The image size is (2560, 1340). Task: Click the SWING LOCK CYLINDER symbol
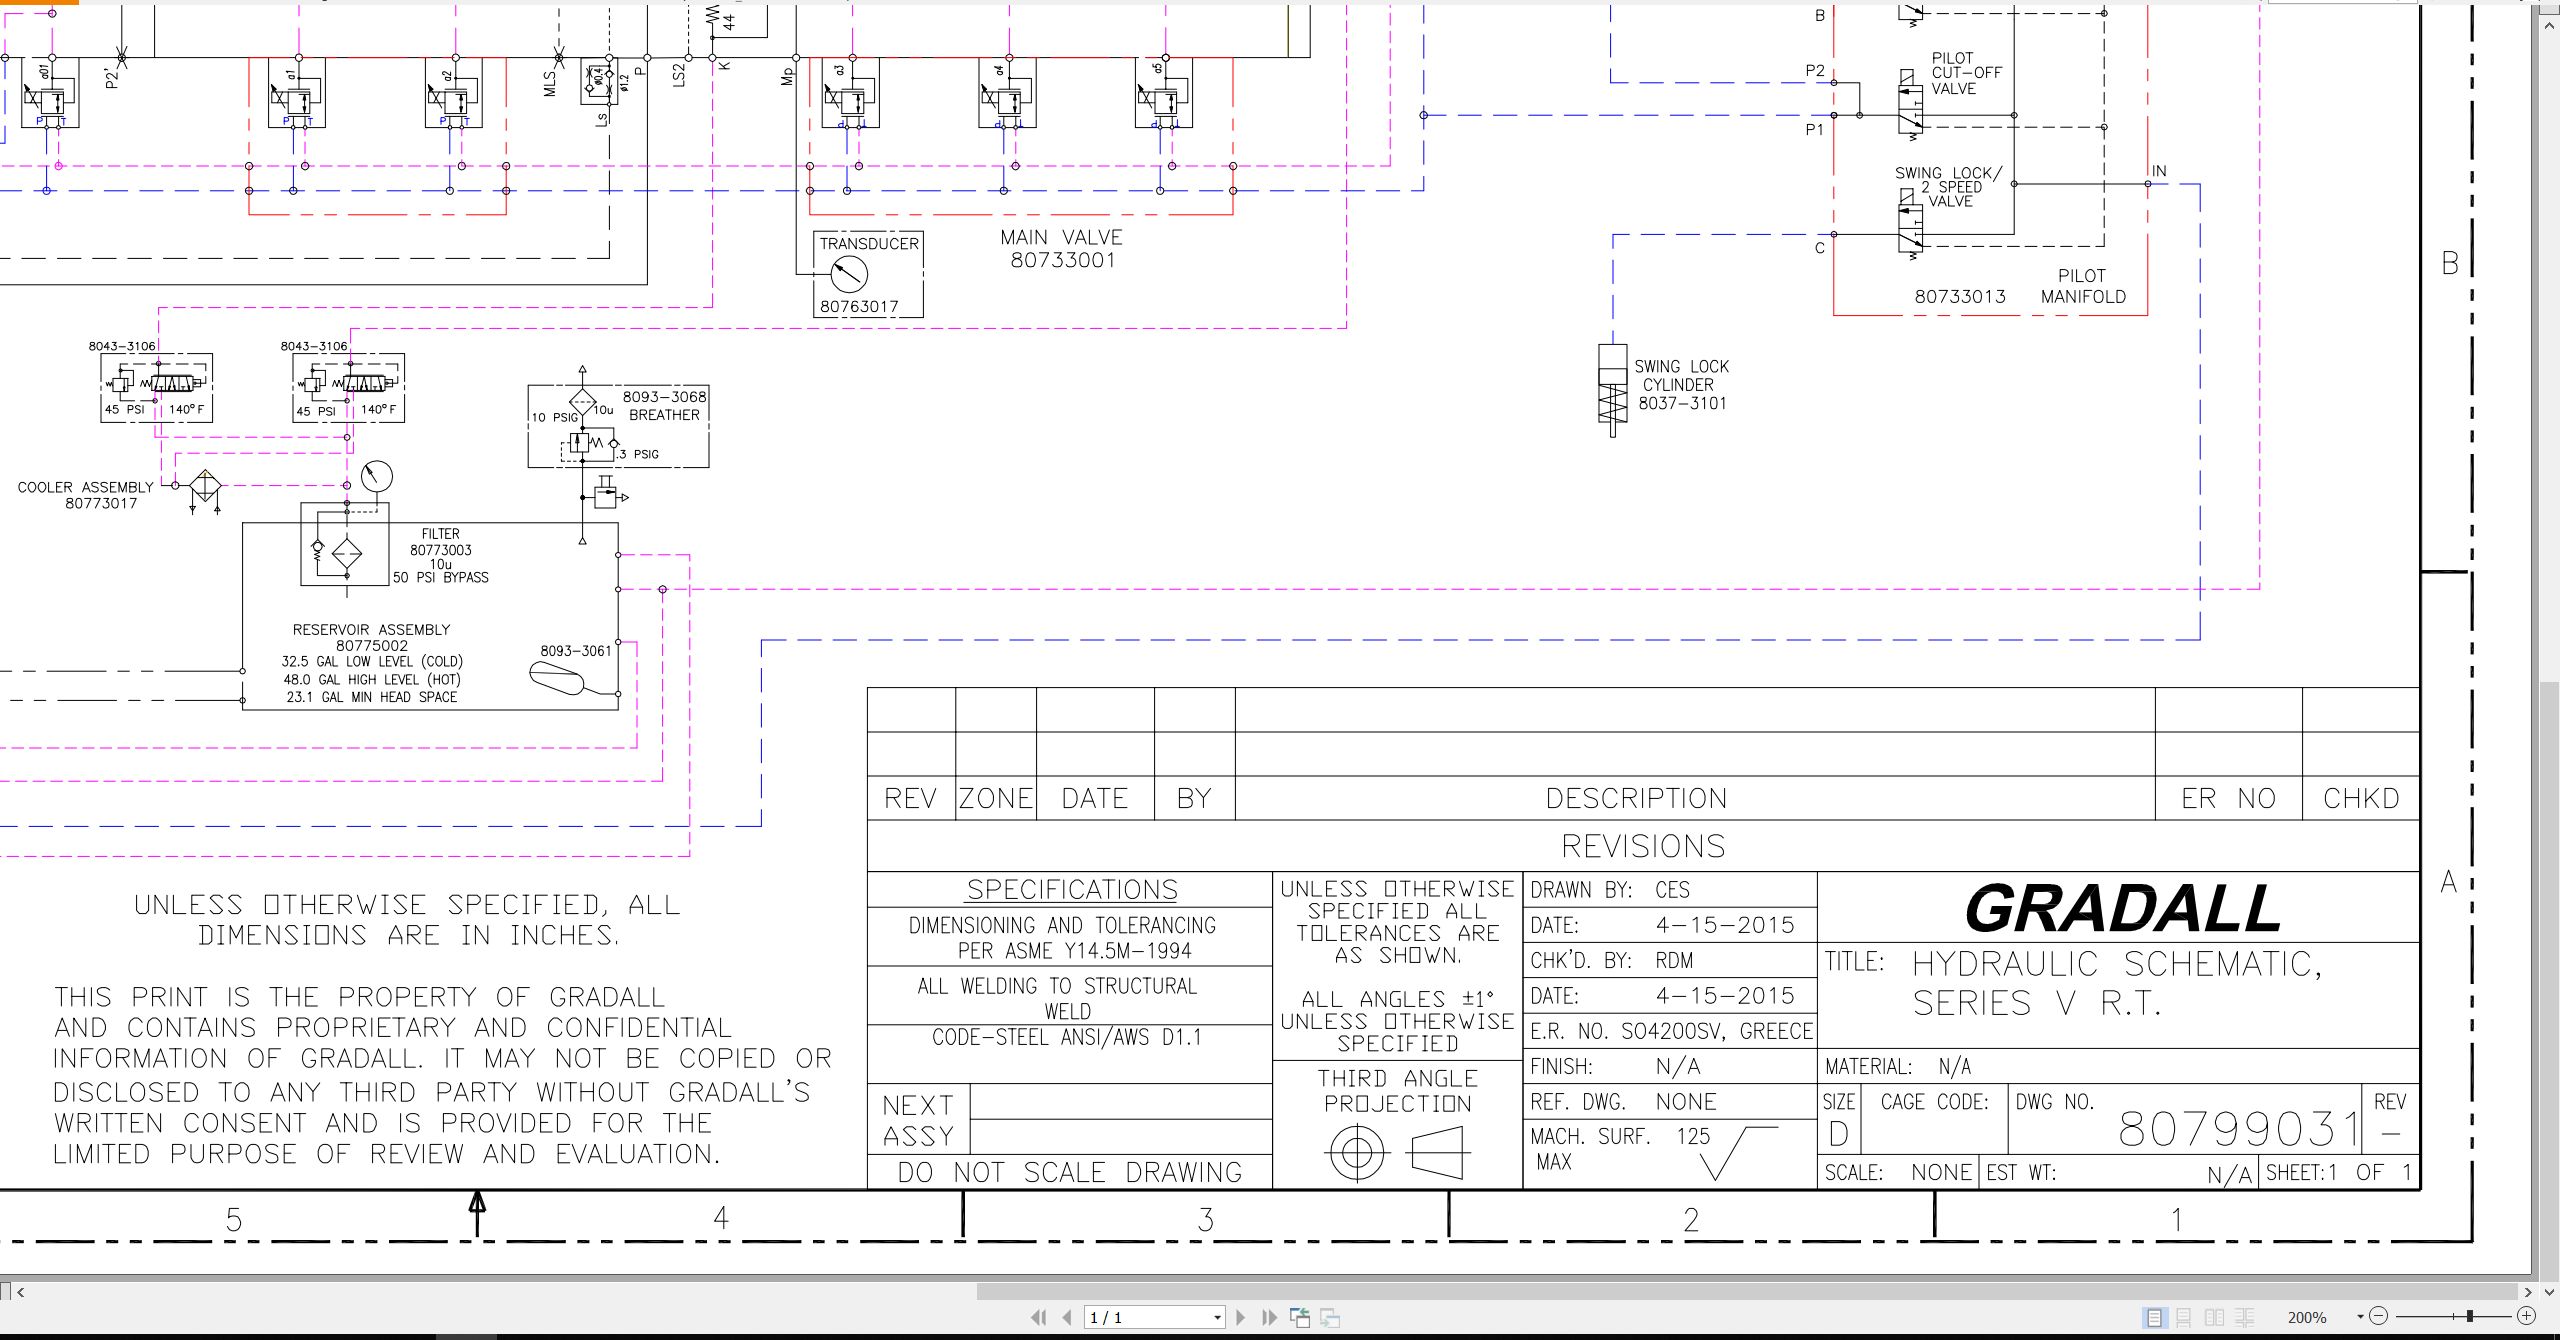pyautogui.click(x=1612, y=390)
